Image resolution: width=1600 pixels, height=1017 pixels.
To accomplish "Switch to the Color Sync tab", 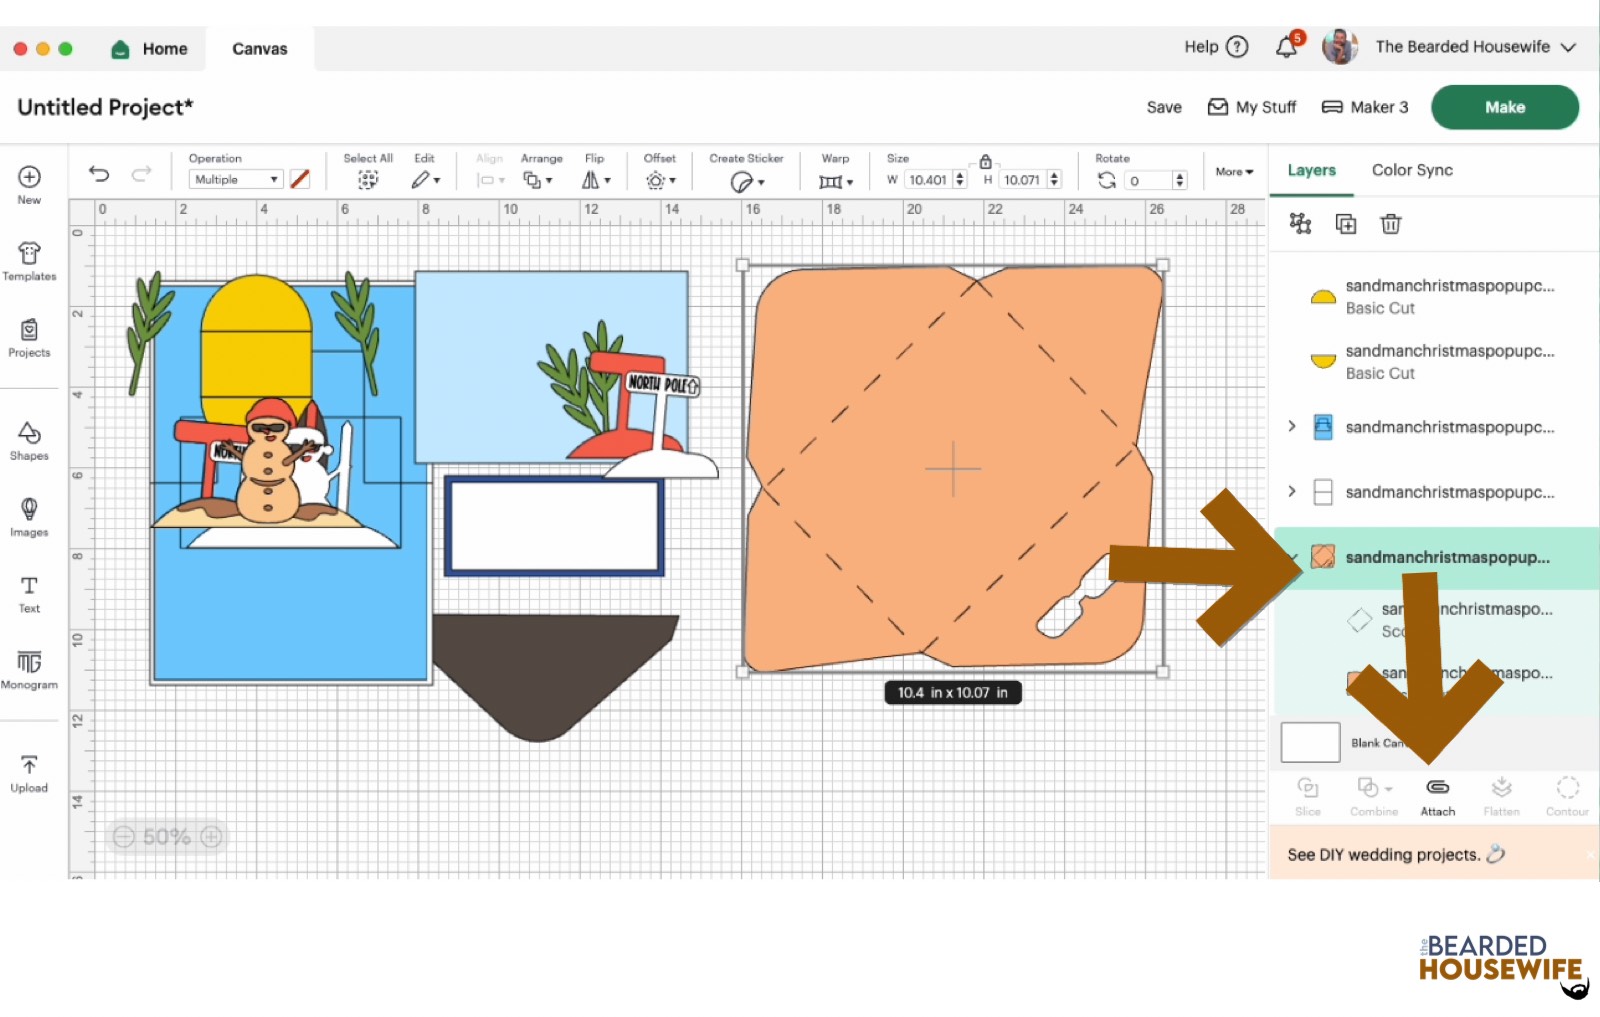I will pyautogui.click(x=1412, y=170).
